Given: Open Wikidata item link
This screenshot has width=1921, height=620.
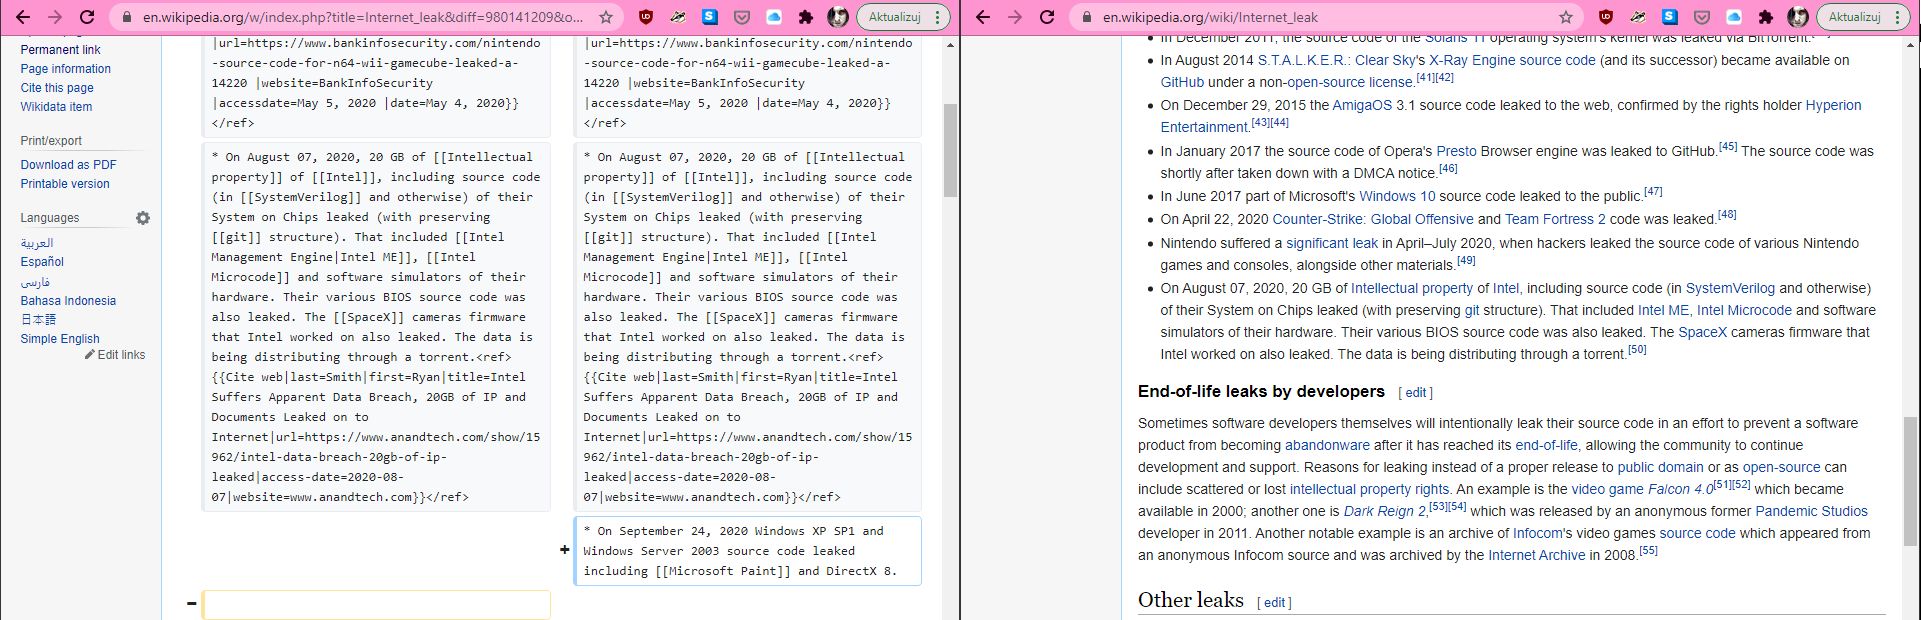Looking at the screenshot, I should [56, 107].
